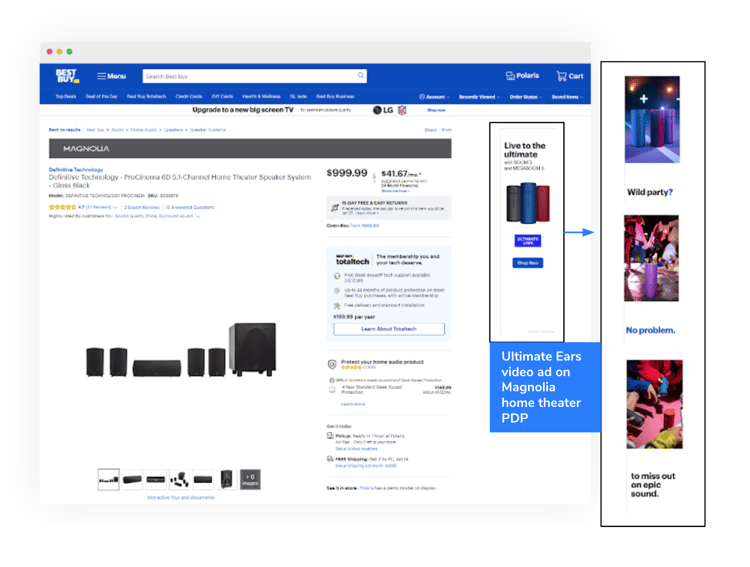Click the totaltech logo

coord(352,260)
